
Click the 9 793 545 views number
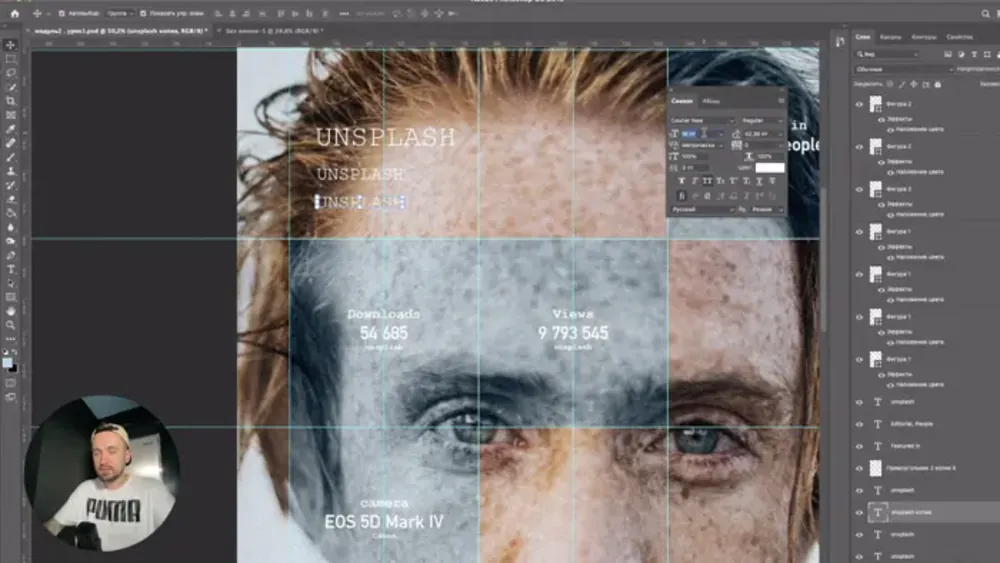tap(573, 333)
